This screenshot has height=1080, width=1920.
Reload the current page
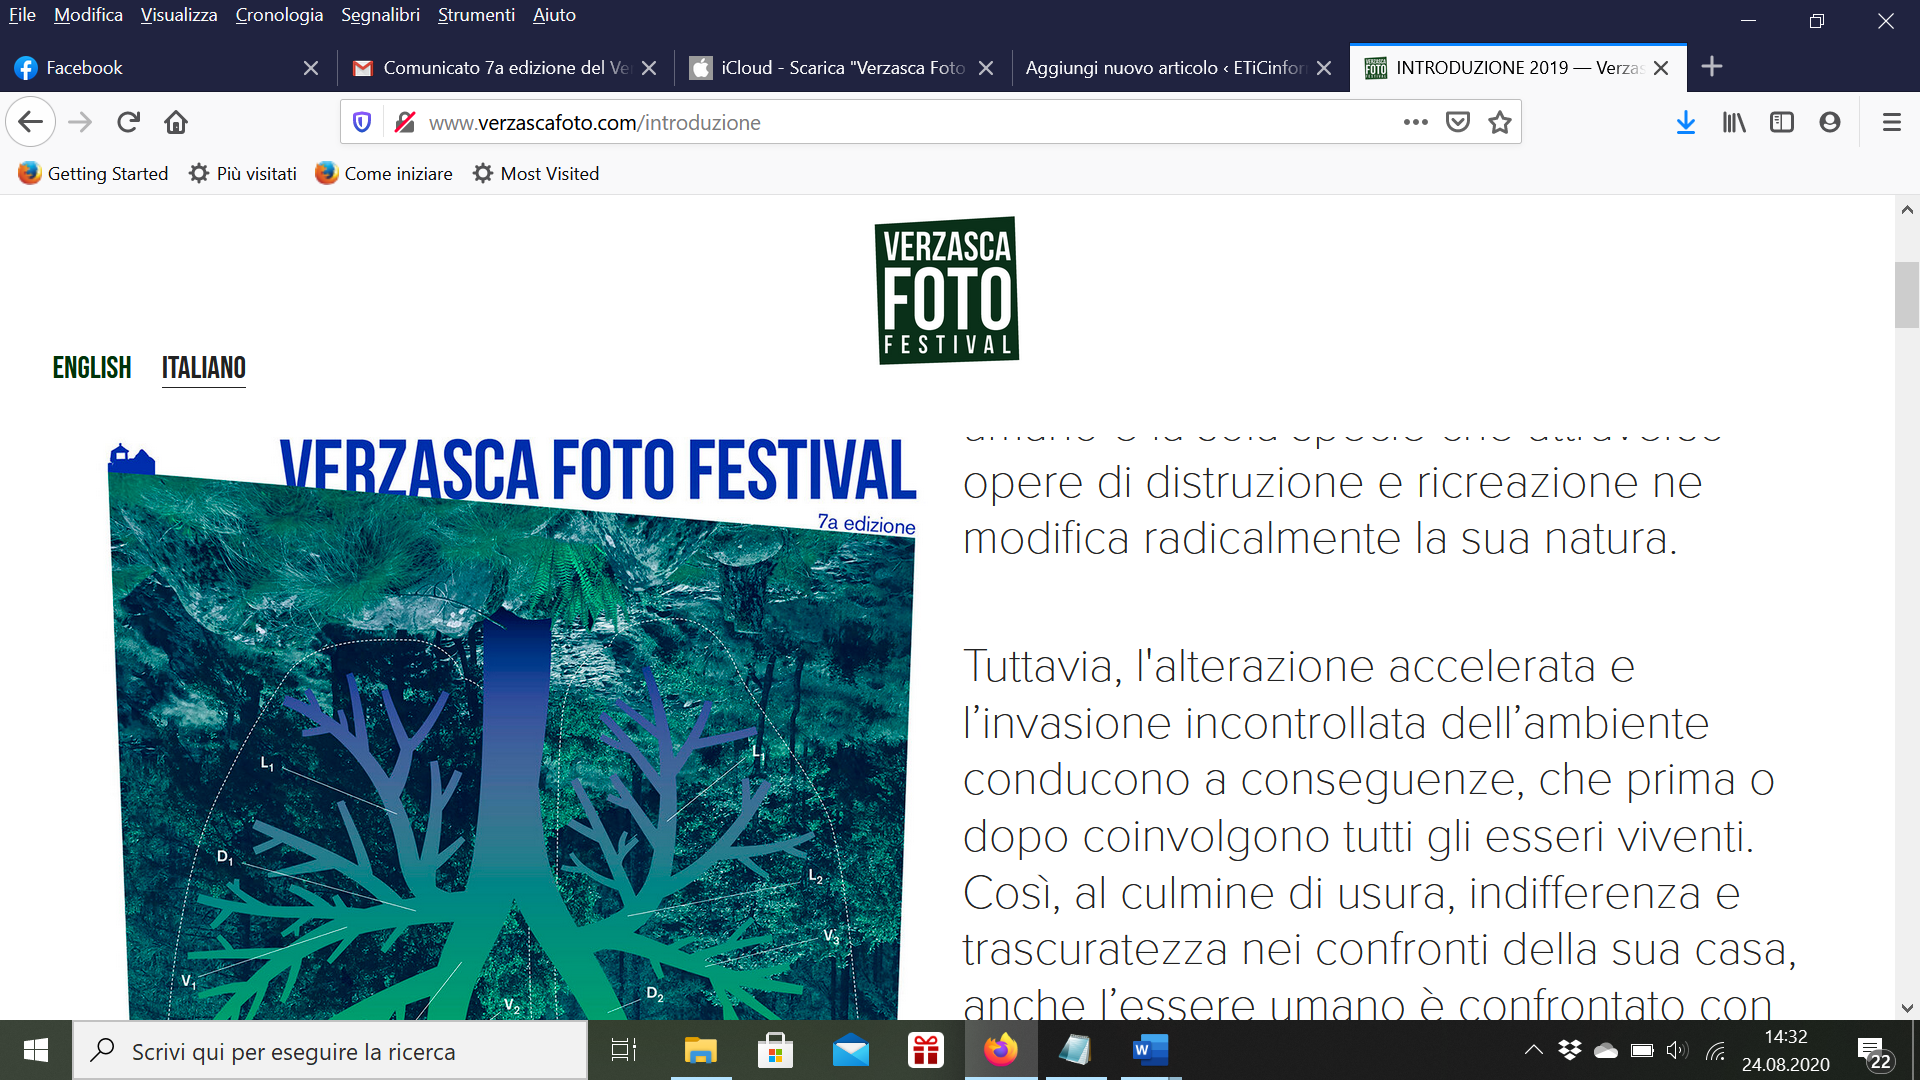[x=128, y=122]
